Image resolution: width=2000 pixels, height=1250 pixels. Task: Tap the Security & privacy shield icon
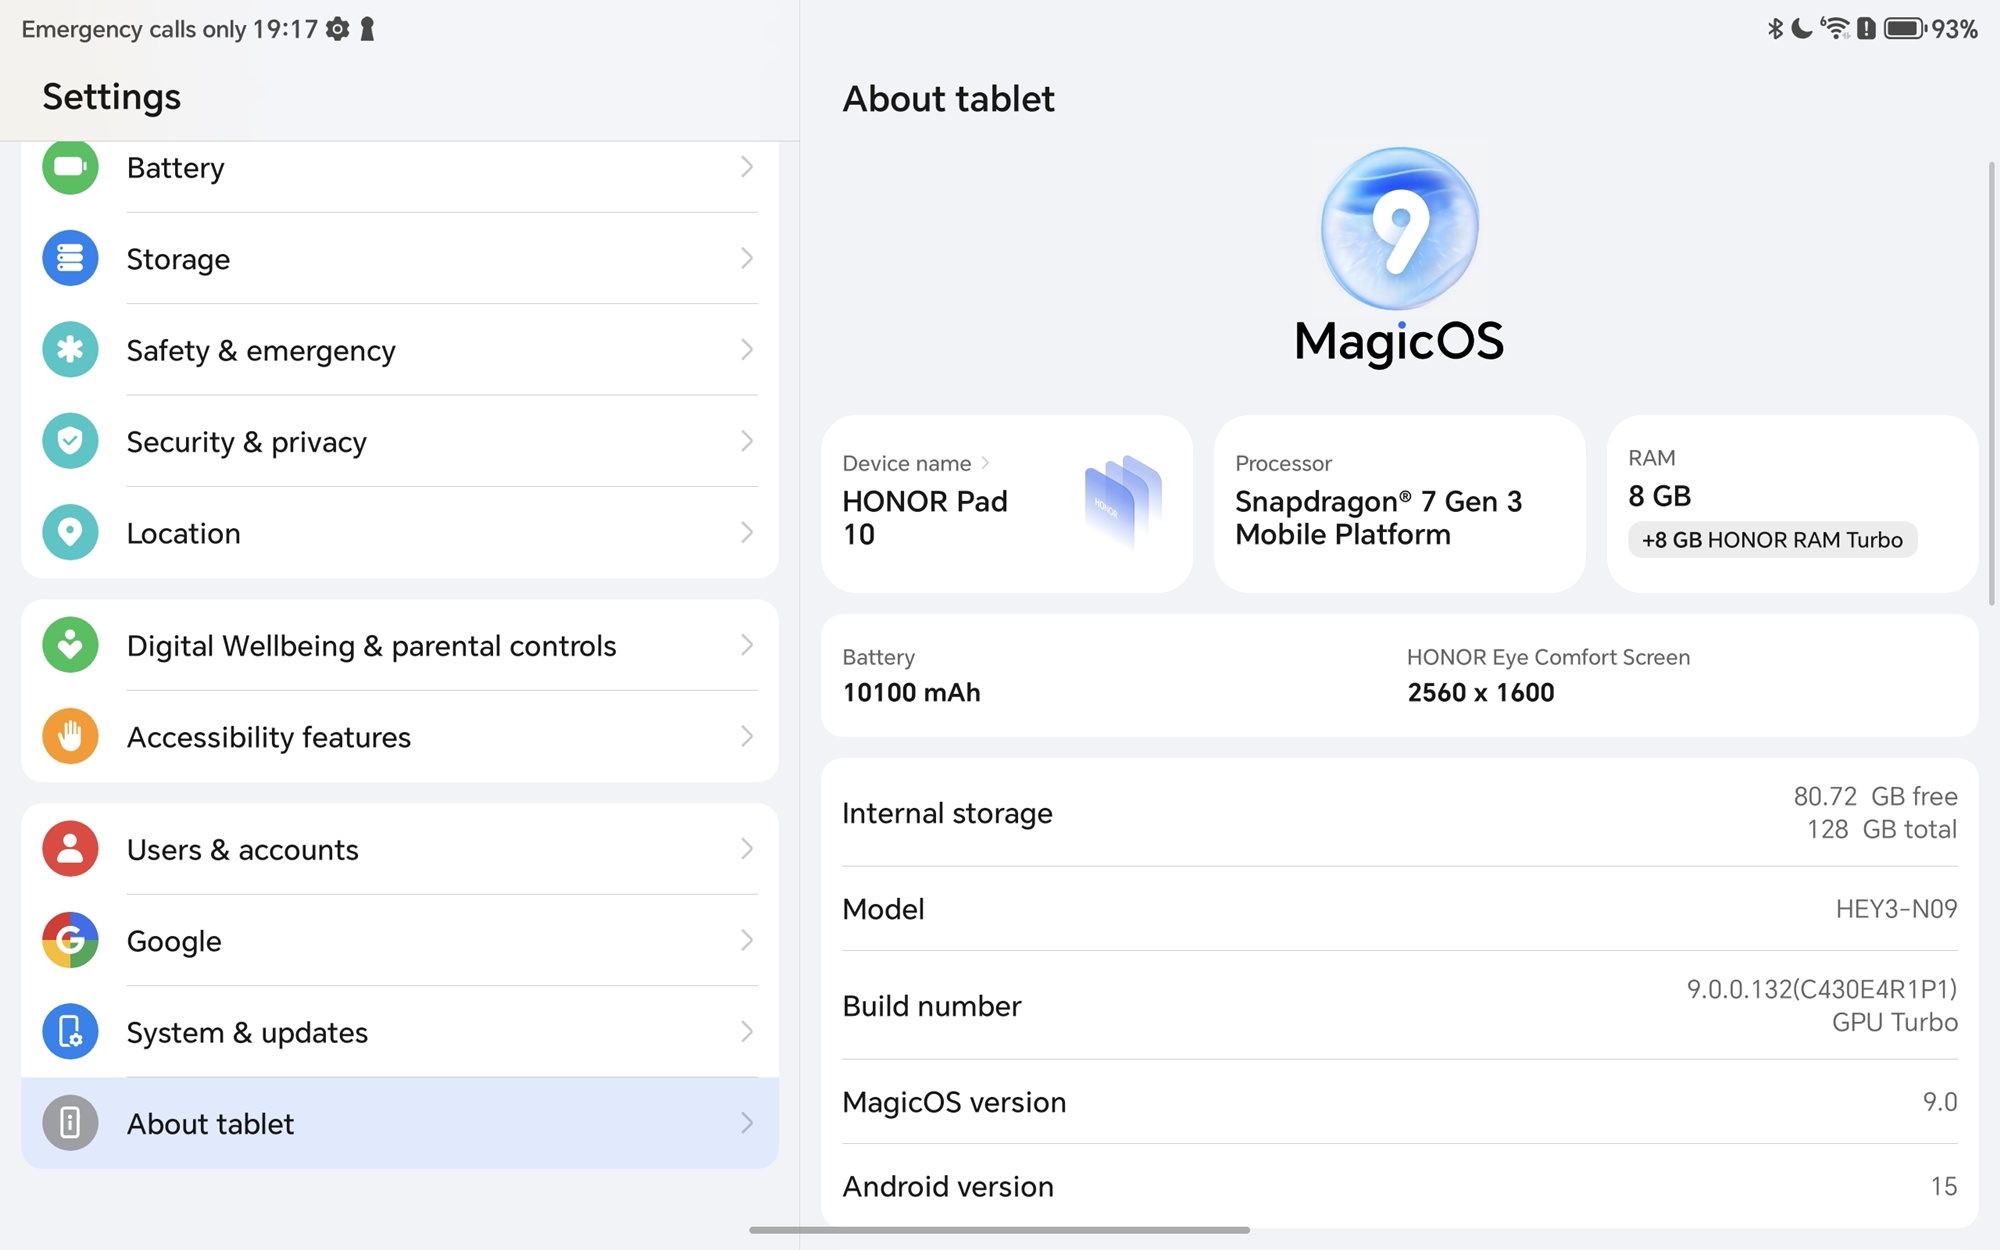(70, 441)
